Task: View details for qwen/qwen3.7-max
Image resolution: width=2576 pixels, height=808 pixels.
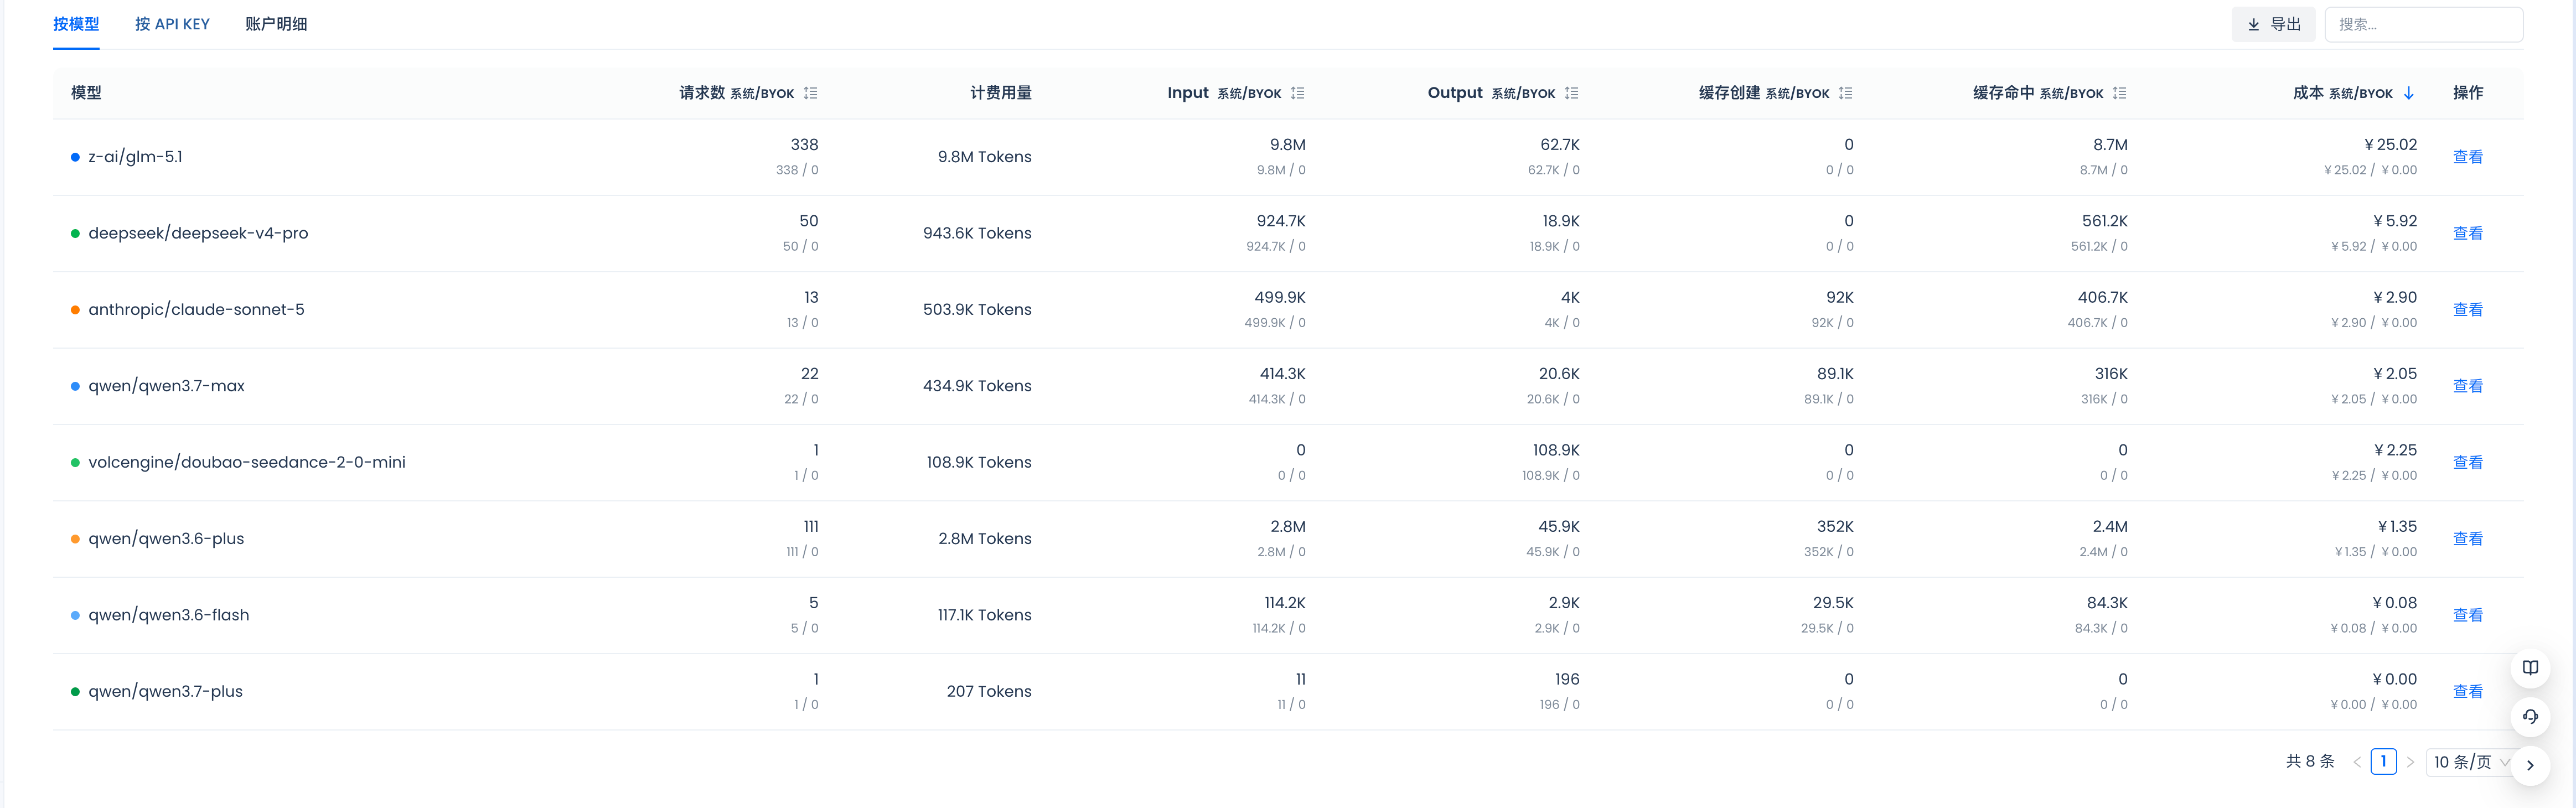Action: [x=2468, y=386]
